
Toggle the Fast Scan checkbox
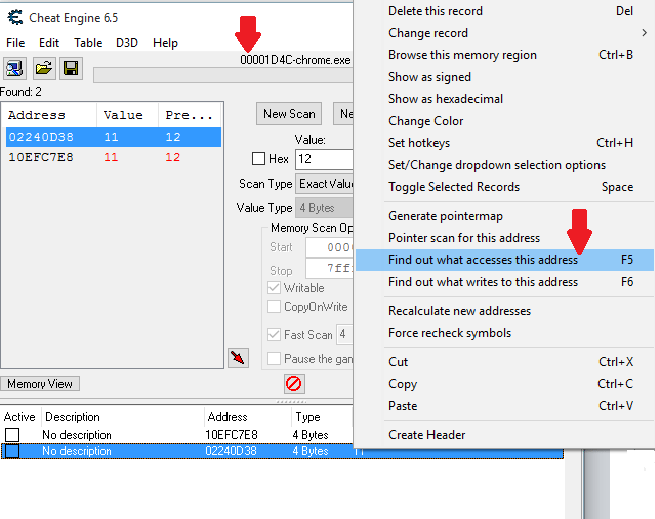(x=274, y=334)
